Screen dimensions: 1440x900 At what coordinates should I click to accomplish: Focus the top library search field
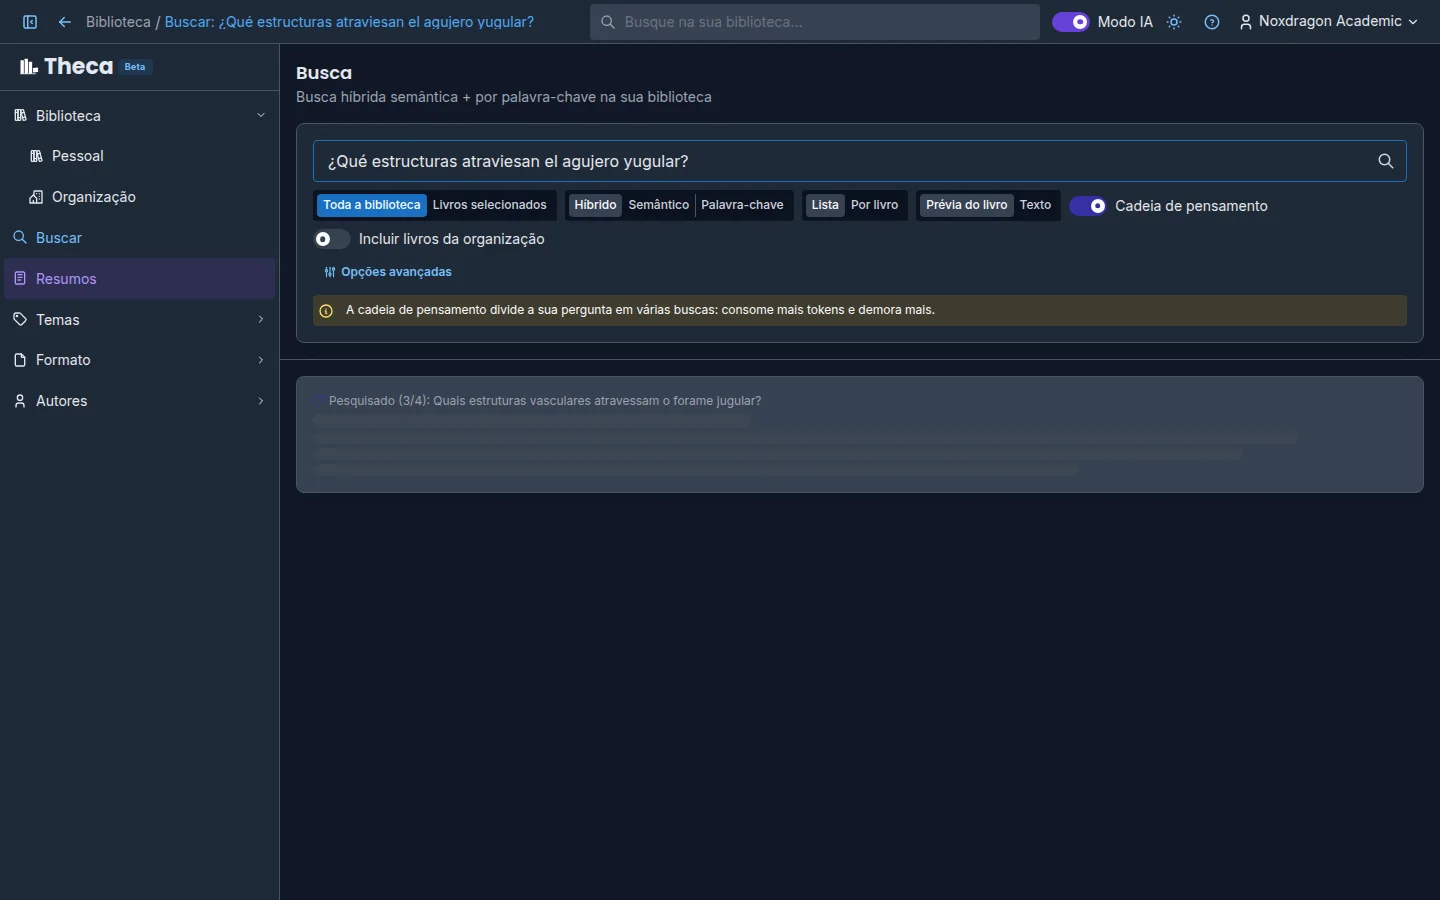815,22
